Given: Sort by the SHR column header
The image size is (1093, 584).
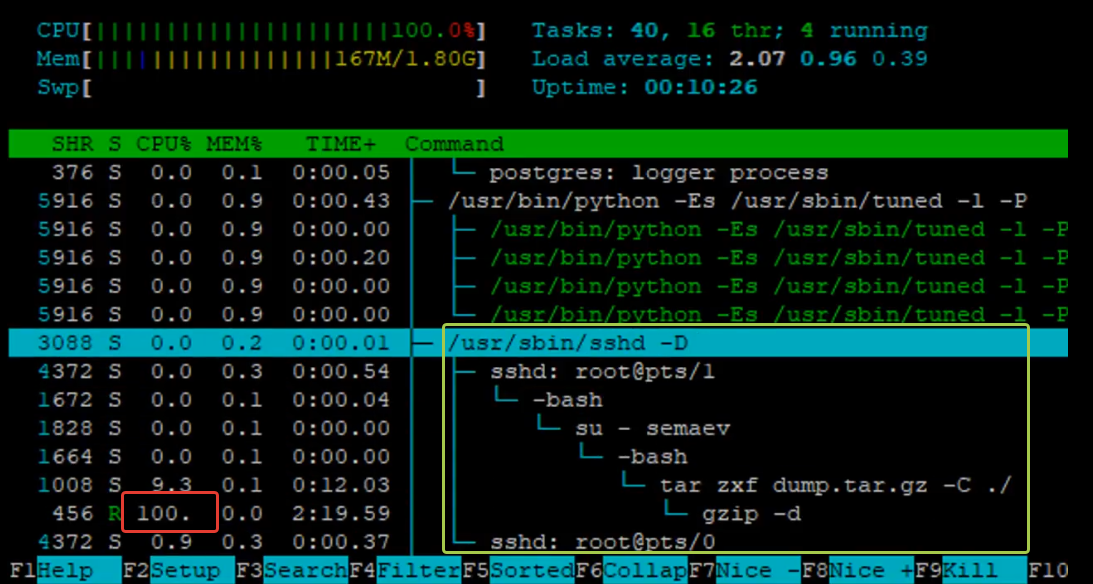Looking at the screenshot, I should [73, 144].
